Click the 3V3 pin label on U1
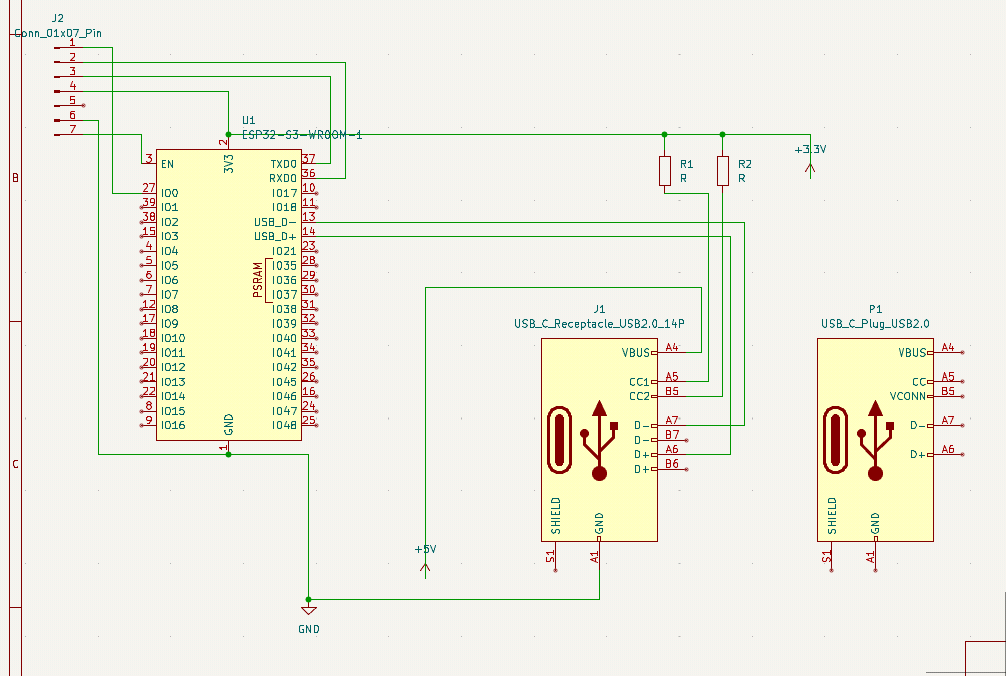The height and width of the screenshot is (676, 1006). (x=228, y=164)
